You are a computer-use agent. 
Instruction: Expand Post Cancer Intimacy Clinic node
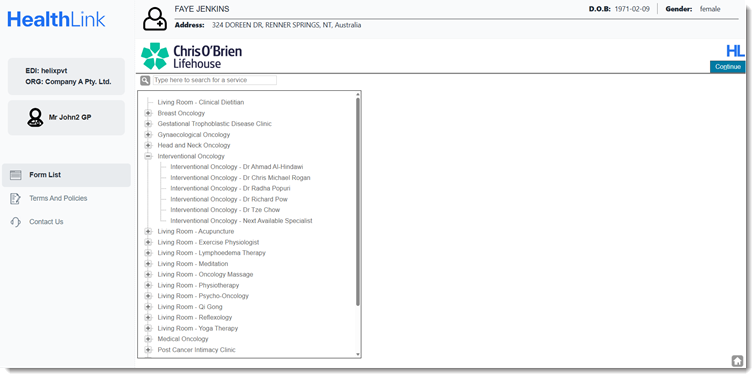pos(148,350)
